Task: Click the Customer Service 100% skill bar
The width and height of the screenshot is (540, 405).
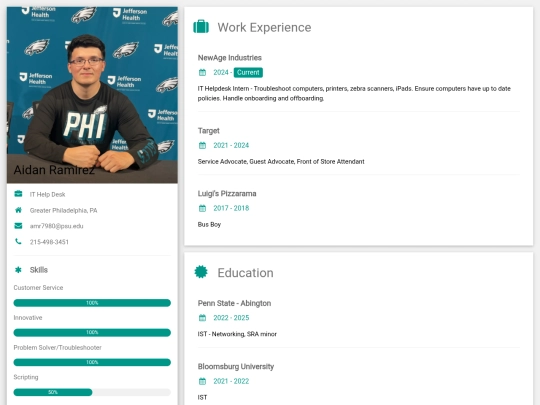Action: coord(92,303)
